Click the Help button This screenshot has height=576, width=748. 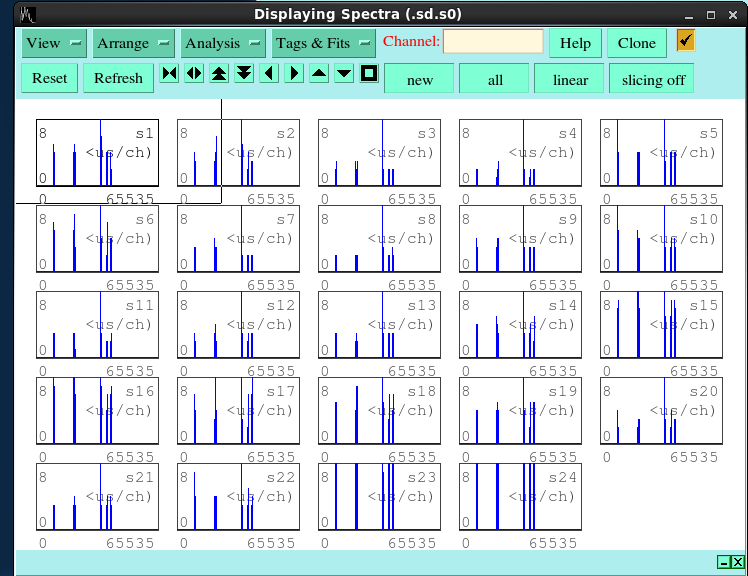coord(575,43)
